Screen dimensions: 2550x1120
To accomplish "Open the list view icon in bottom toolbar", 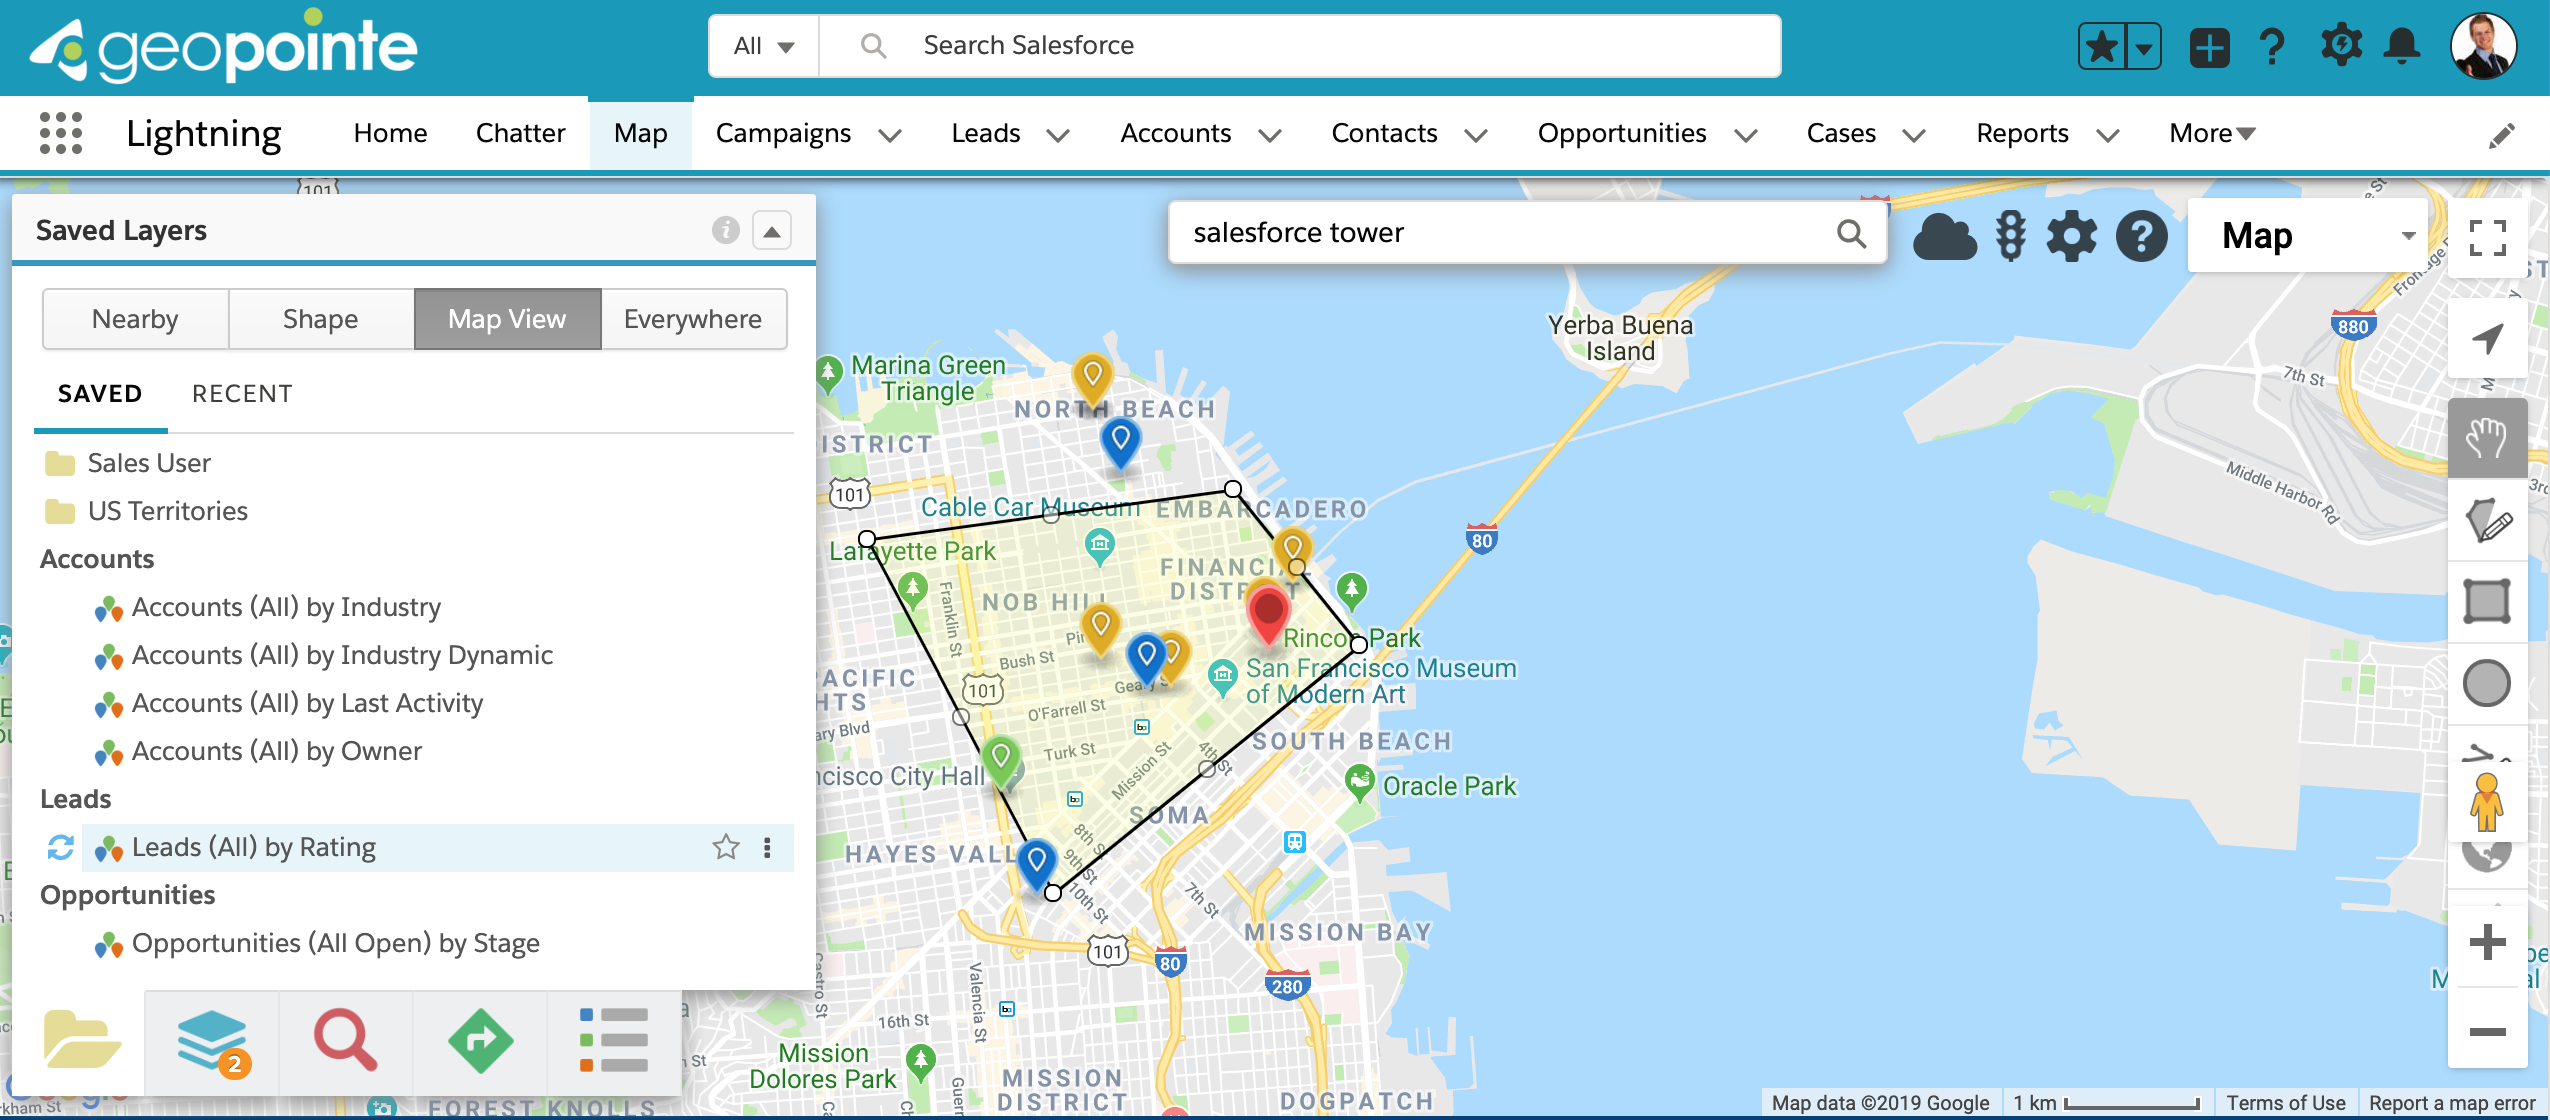I will [614, 1042].
